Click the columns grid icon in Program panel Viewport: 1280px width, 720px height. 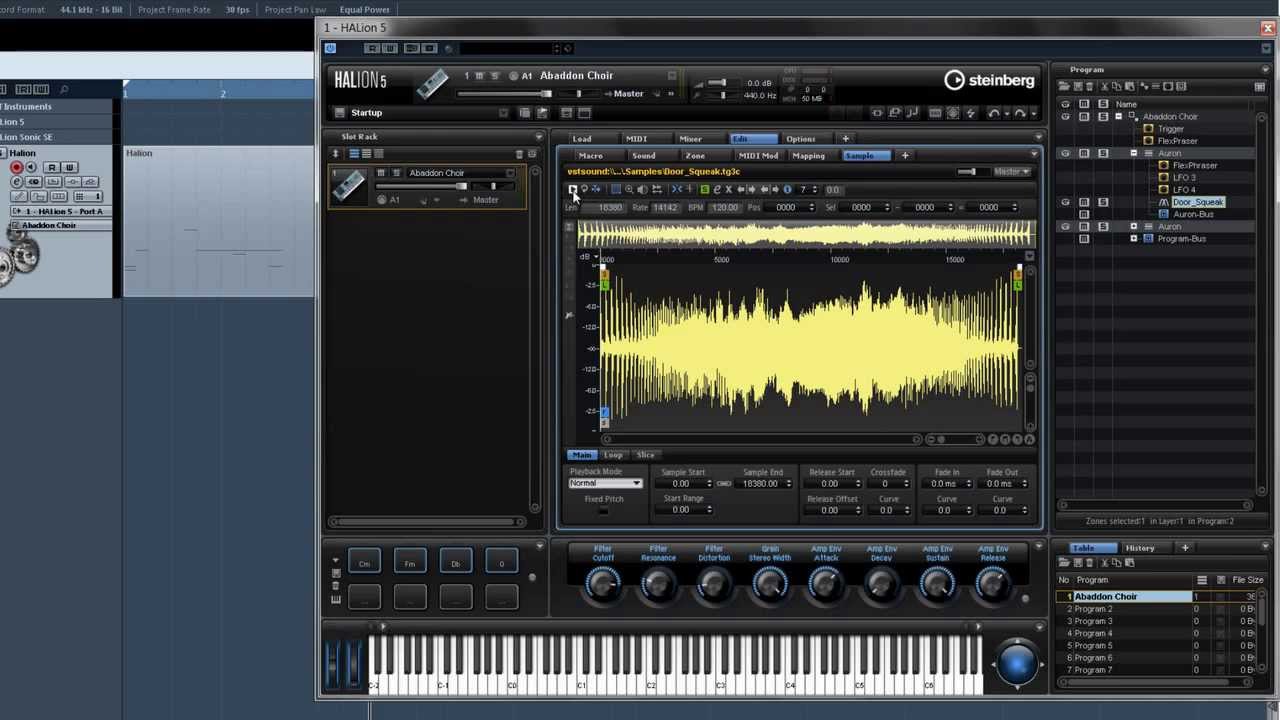tap(1259, 86)
